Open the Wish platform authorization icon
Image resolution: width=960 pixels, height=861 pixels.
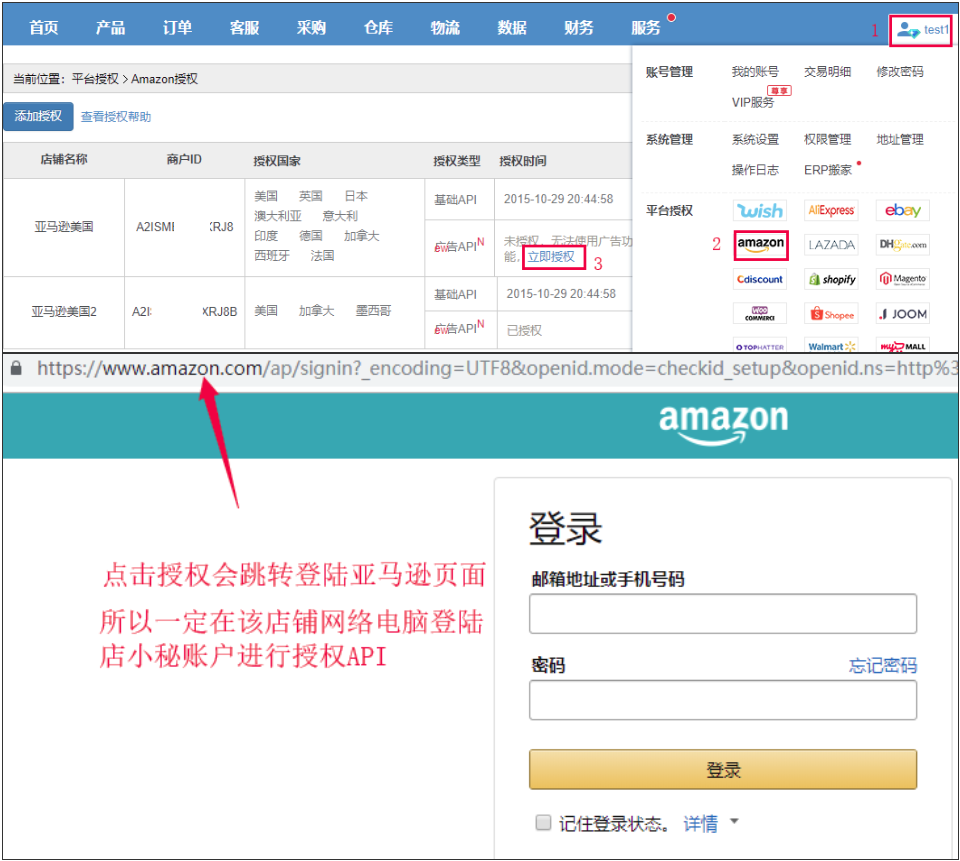point(760,211)
